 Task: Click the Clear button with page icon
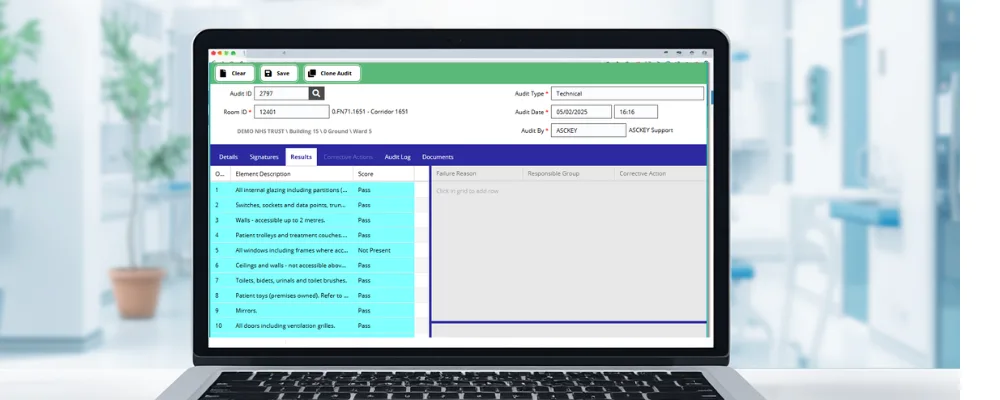[234, 73]
